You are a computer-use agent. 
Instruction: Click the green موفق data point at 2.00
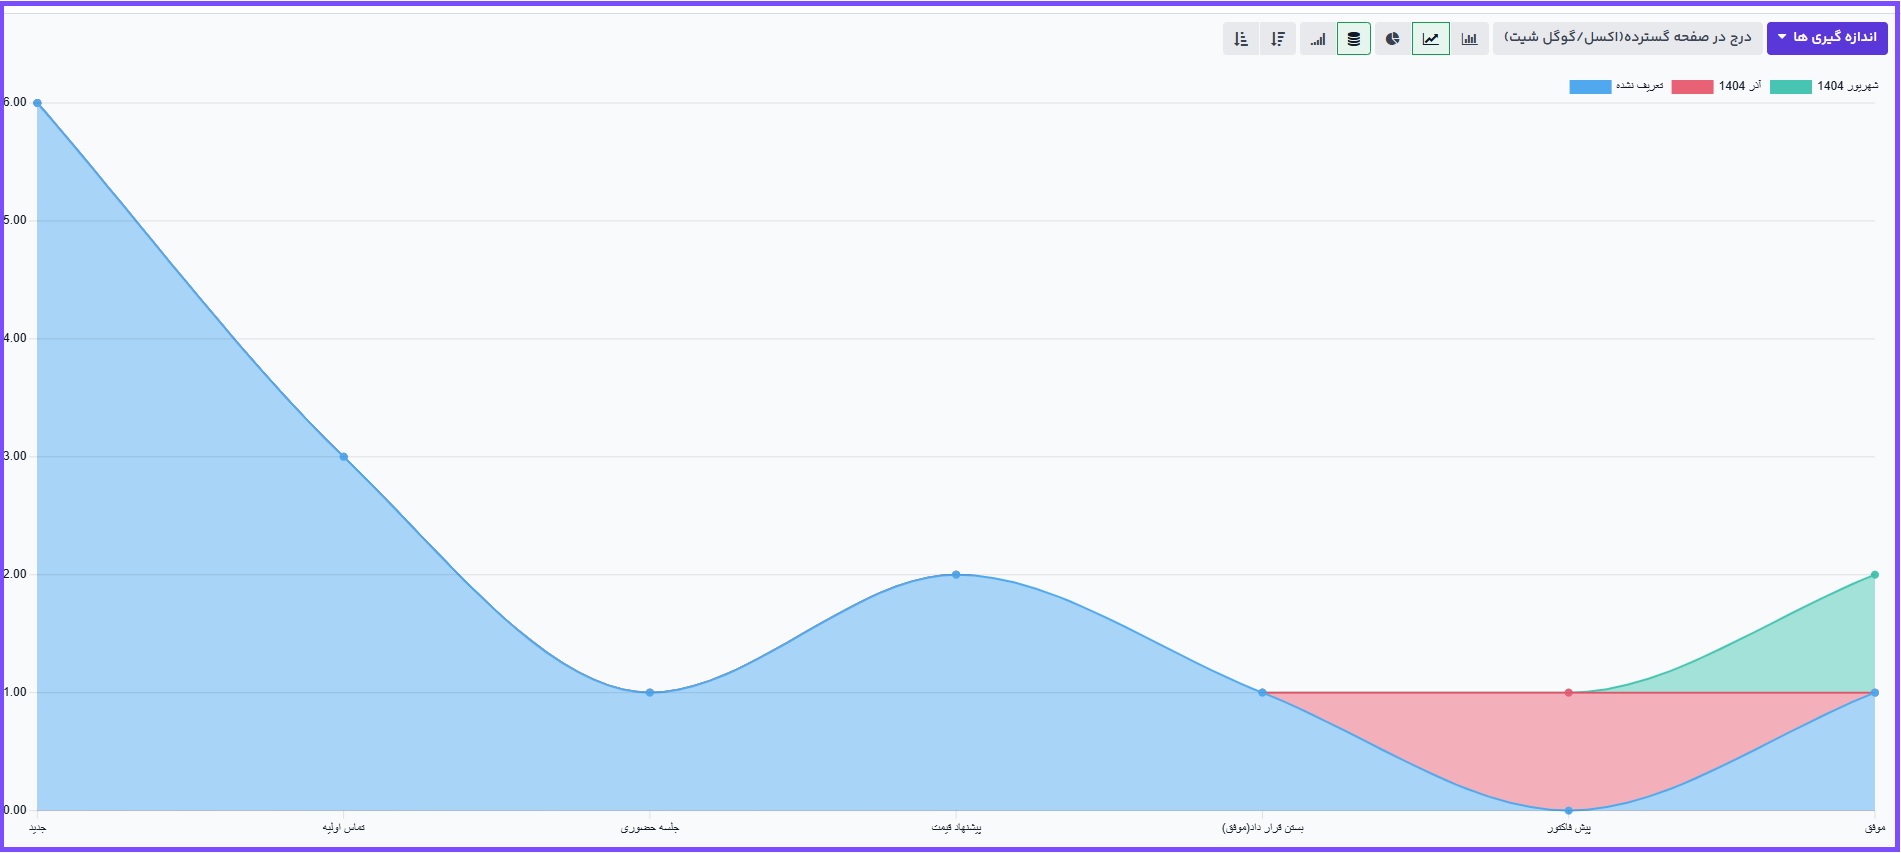(1874, 575)
